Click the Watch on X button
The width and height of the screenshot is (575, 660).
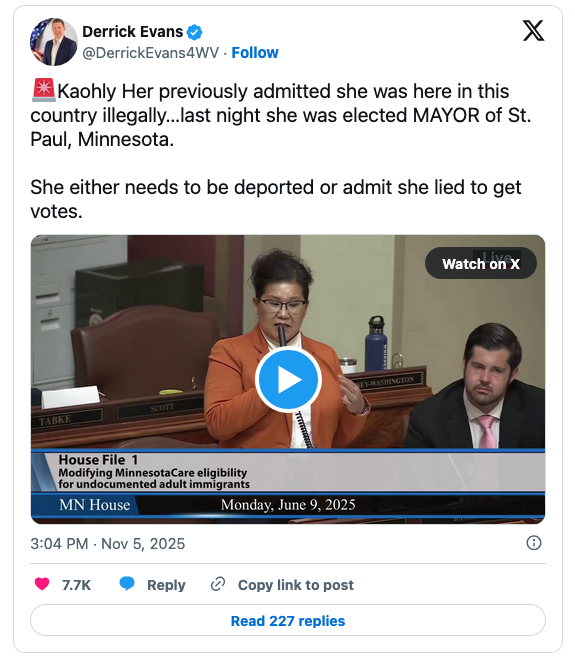tap(481, 263)
